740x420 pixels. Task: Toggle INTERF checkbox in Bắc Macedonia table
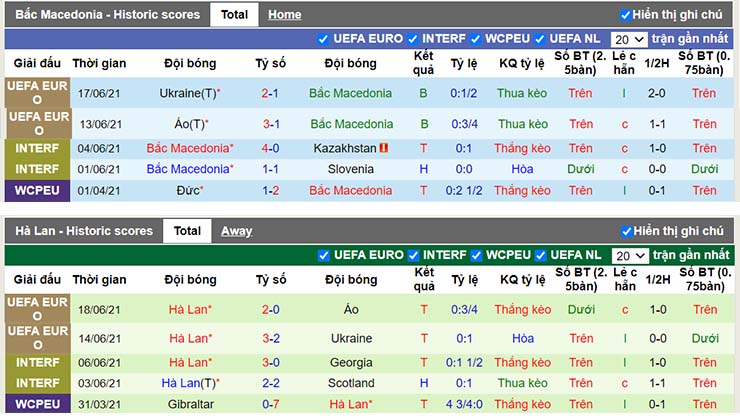(413, 39)
